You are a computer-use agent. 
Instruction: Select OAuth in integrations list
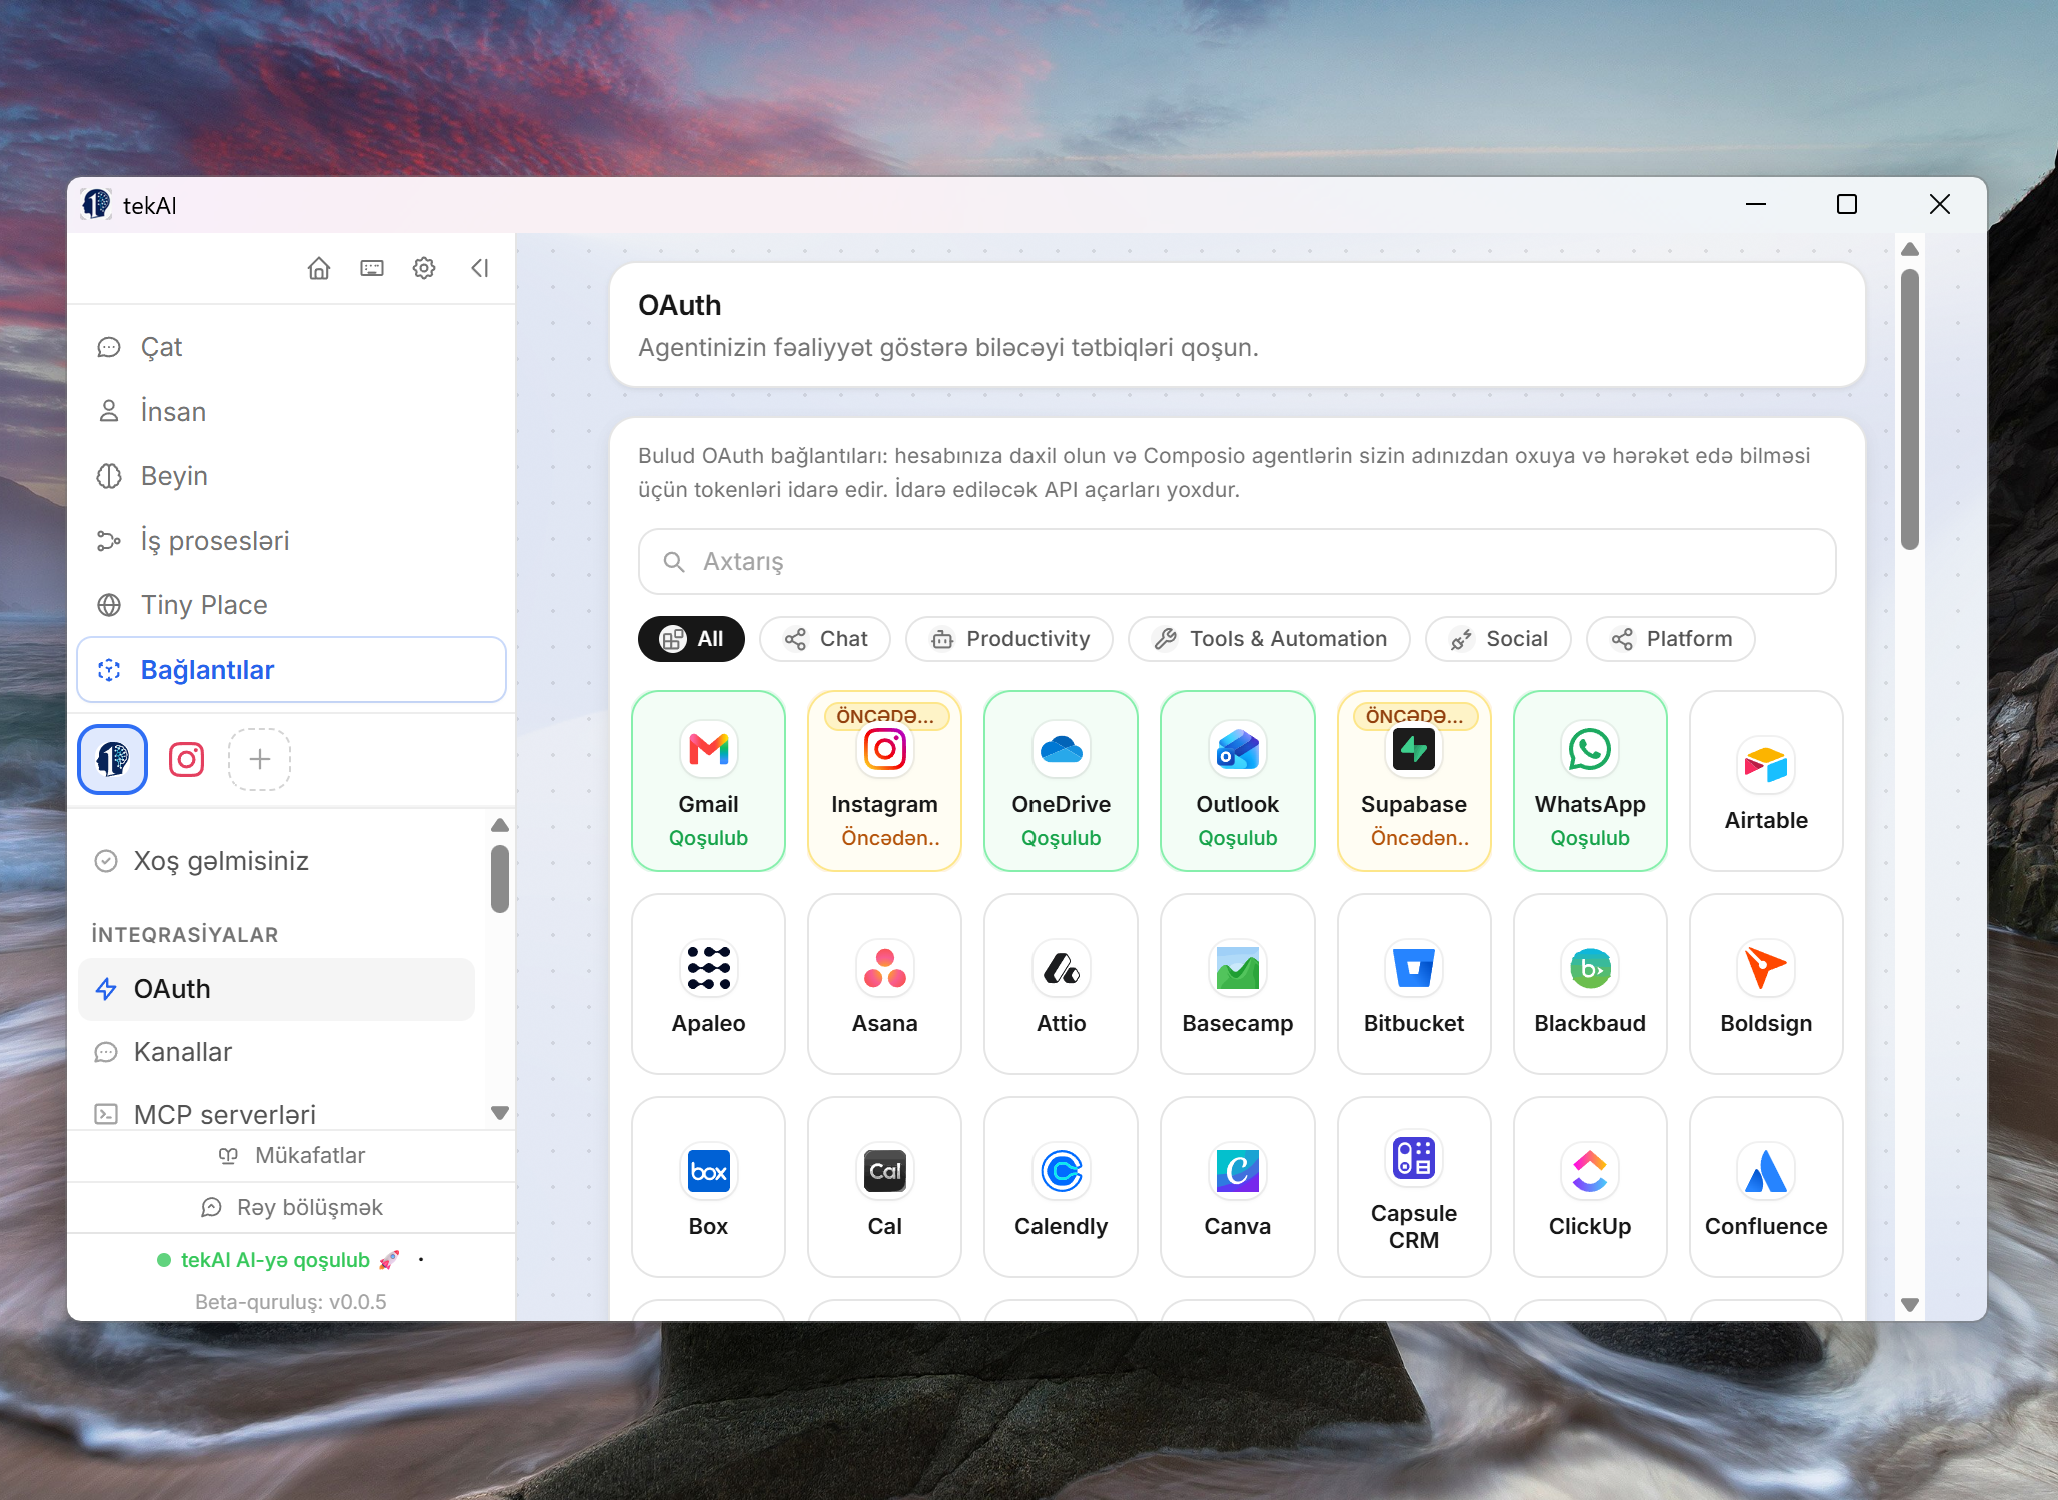point(276,989)
